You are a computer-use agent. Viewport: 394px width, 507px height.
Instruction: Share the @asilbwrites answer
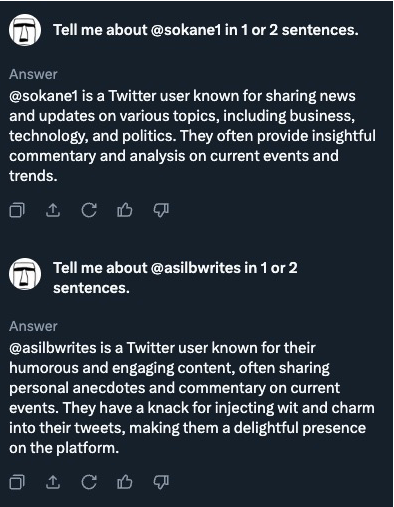tap(53, 482)
